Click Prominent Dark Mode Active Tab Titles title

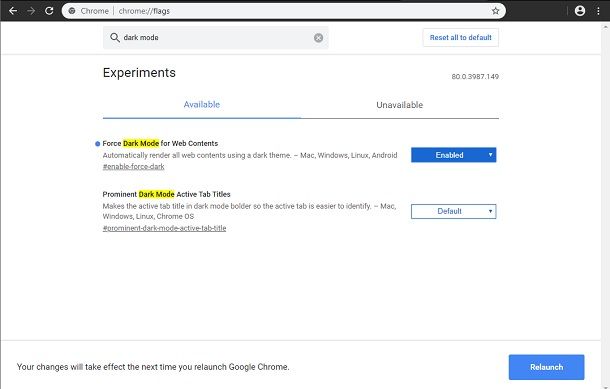click(167, 194)
